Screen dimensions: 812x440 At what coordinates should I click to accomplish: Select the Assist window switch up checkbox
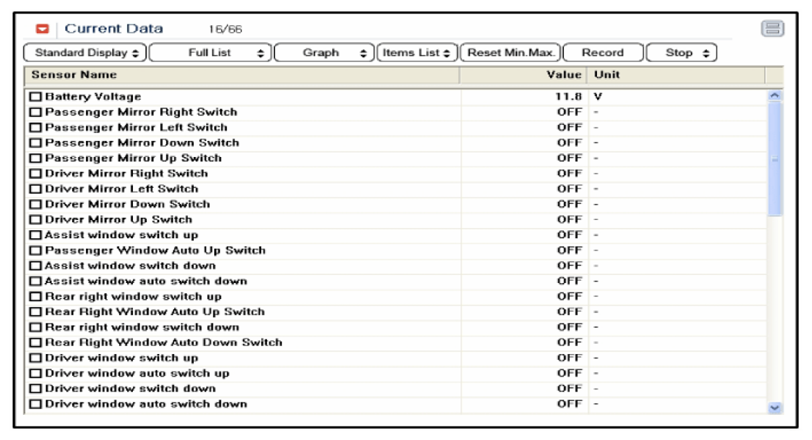36,235
